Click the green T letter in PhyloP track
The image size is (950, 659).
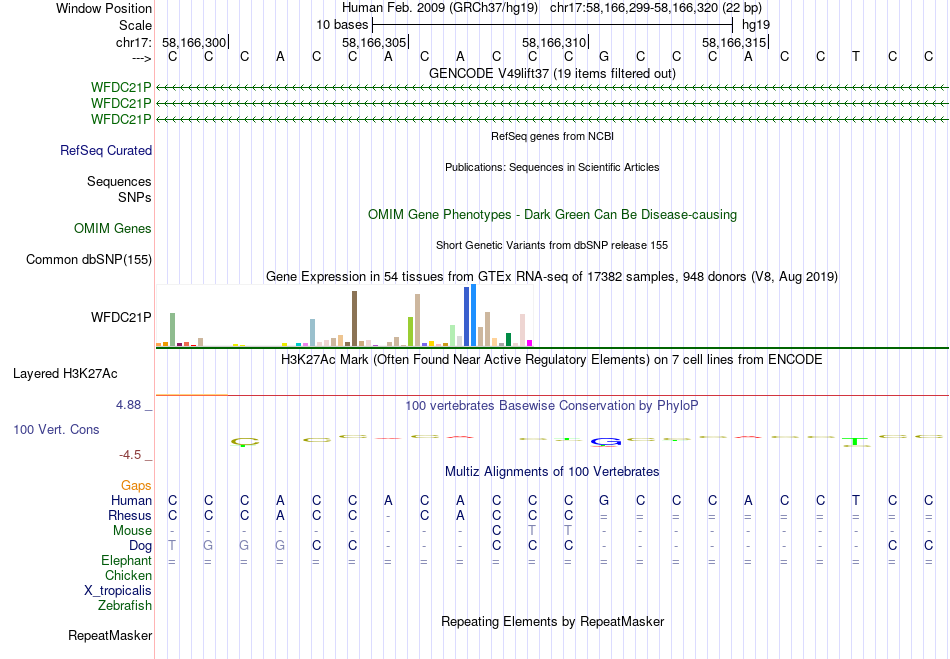point(855,442)
